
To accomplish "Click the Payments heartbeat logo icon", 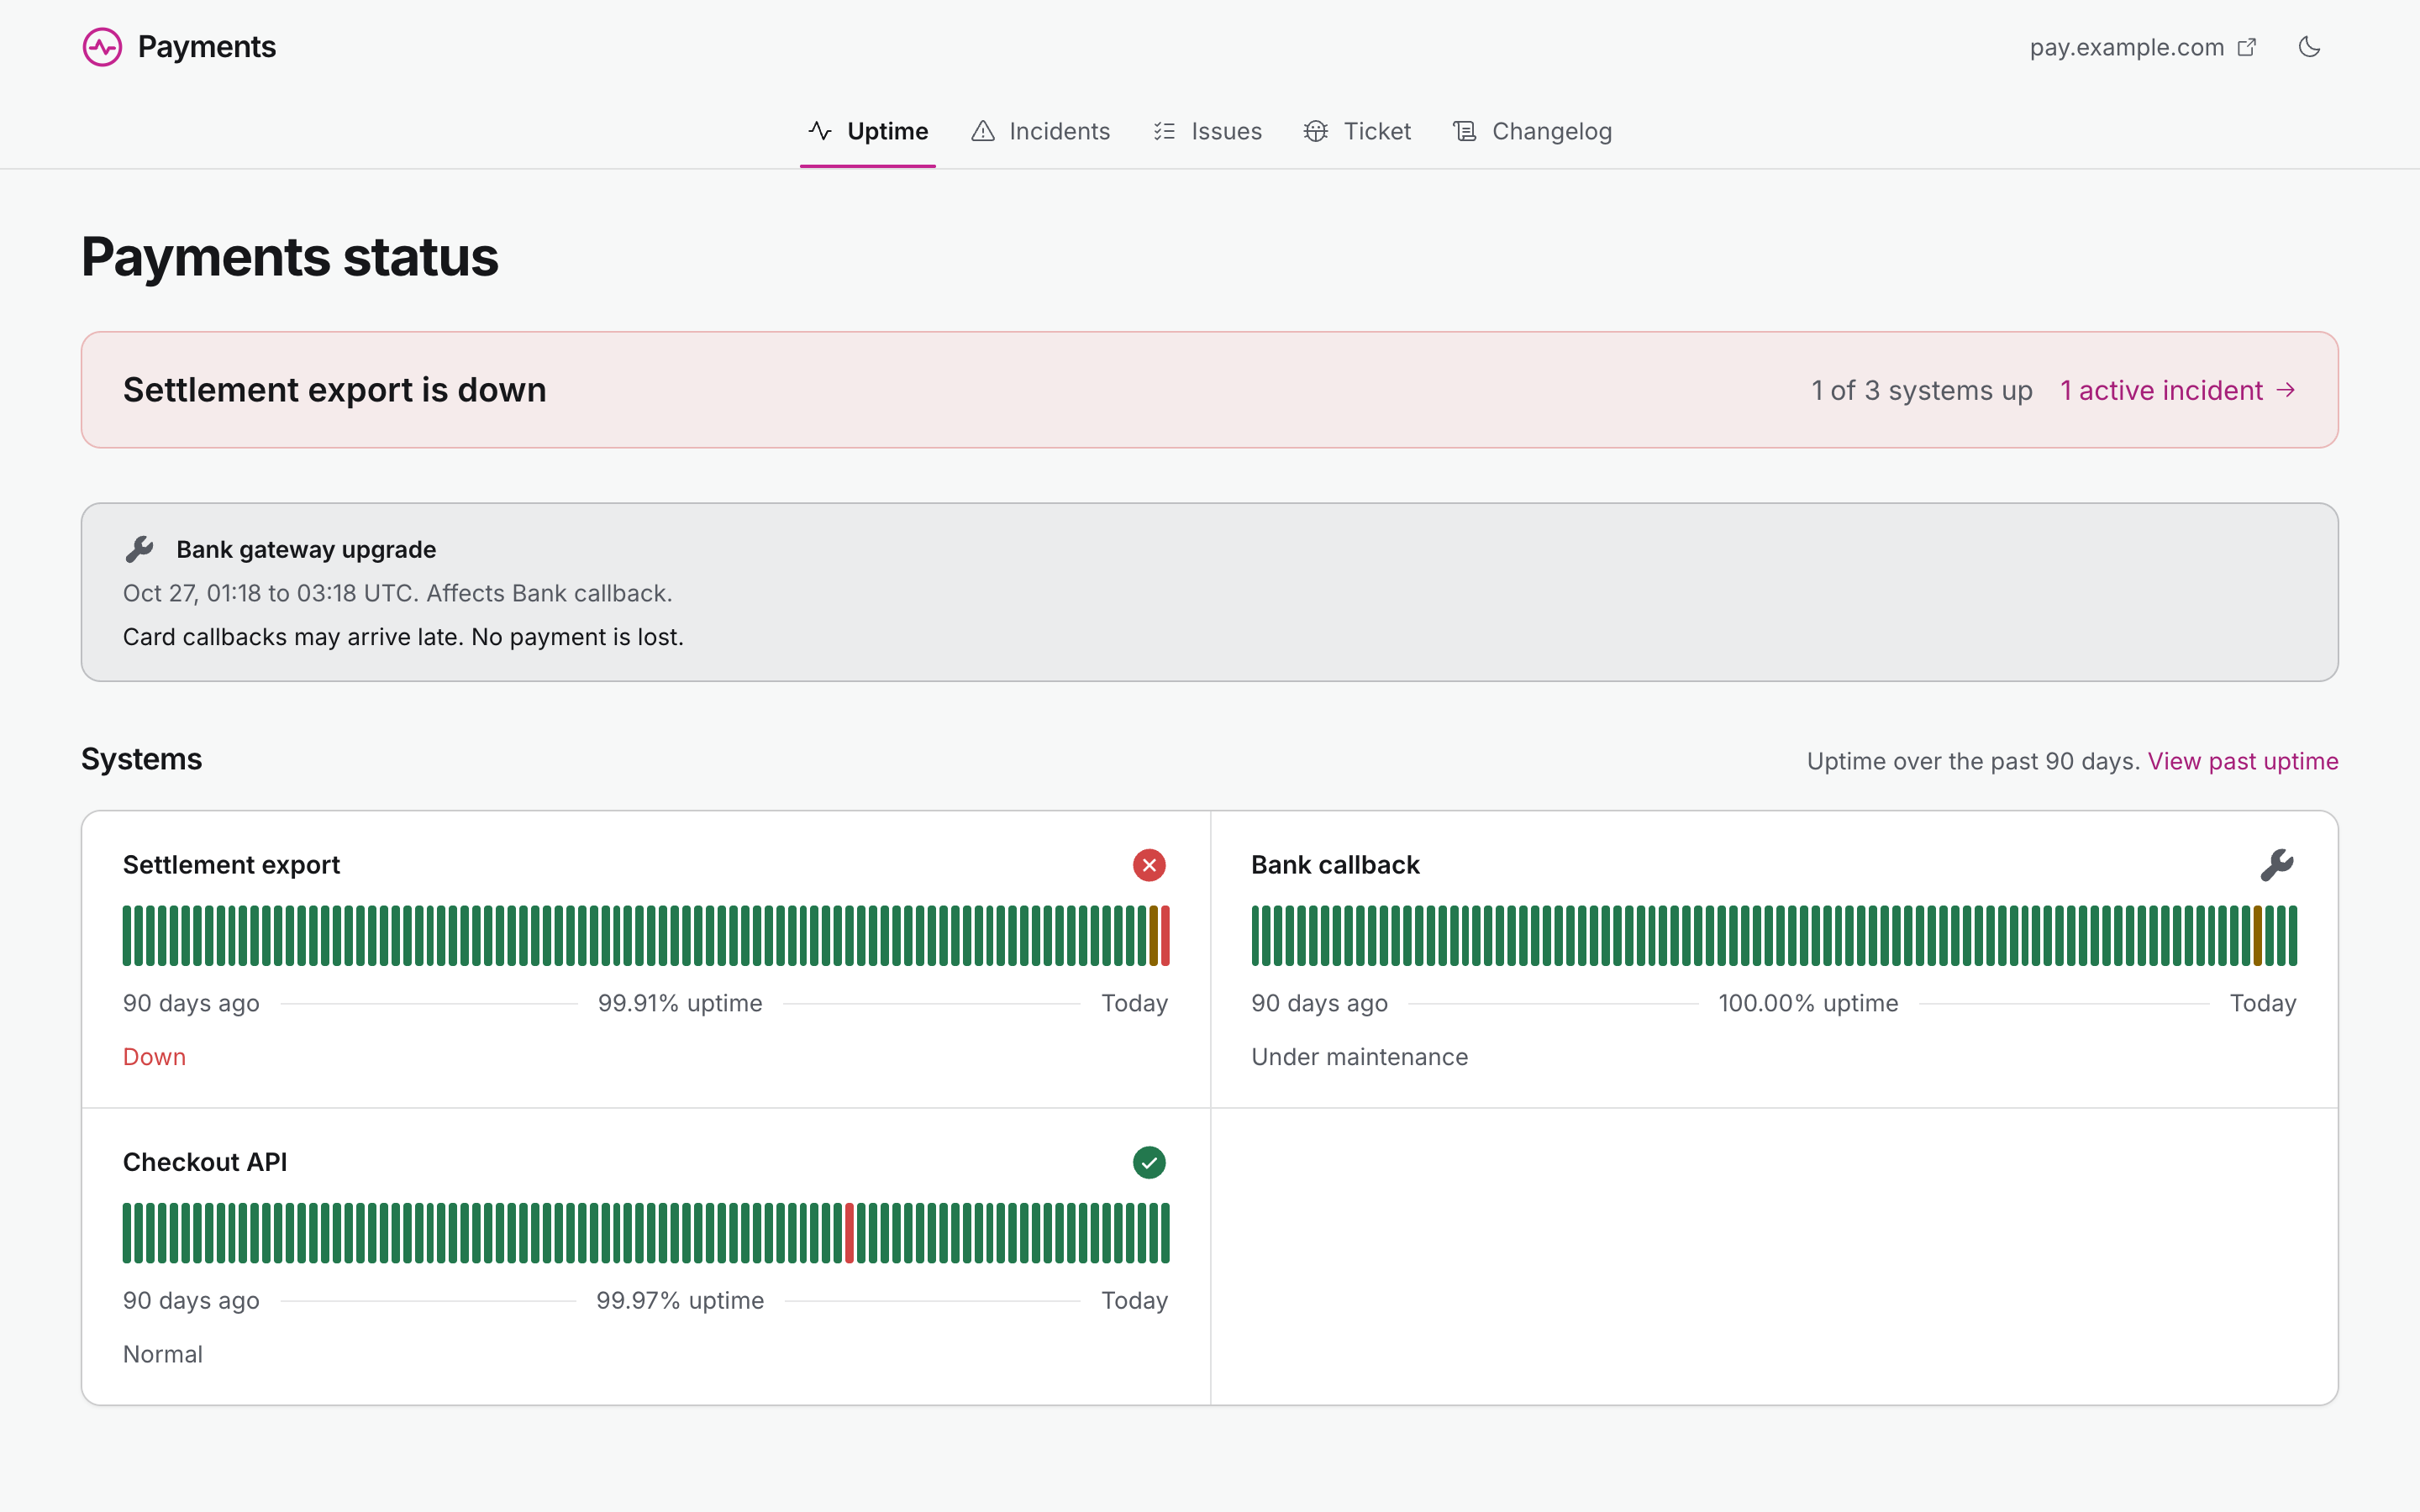I will coord(102,47).
